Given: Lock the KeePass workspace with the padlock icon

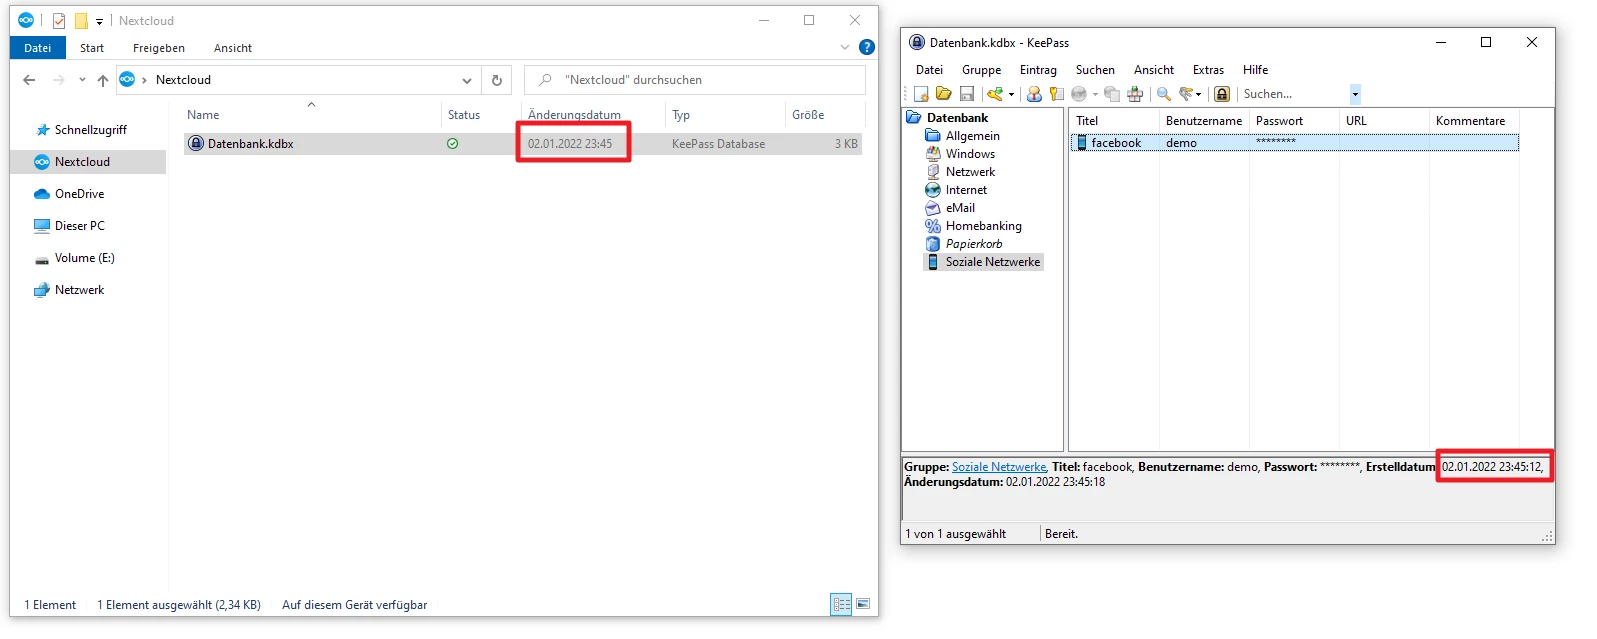Looking at the screenshot, I should (1221, 94).
